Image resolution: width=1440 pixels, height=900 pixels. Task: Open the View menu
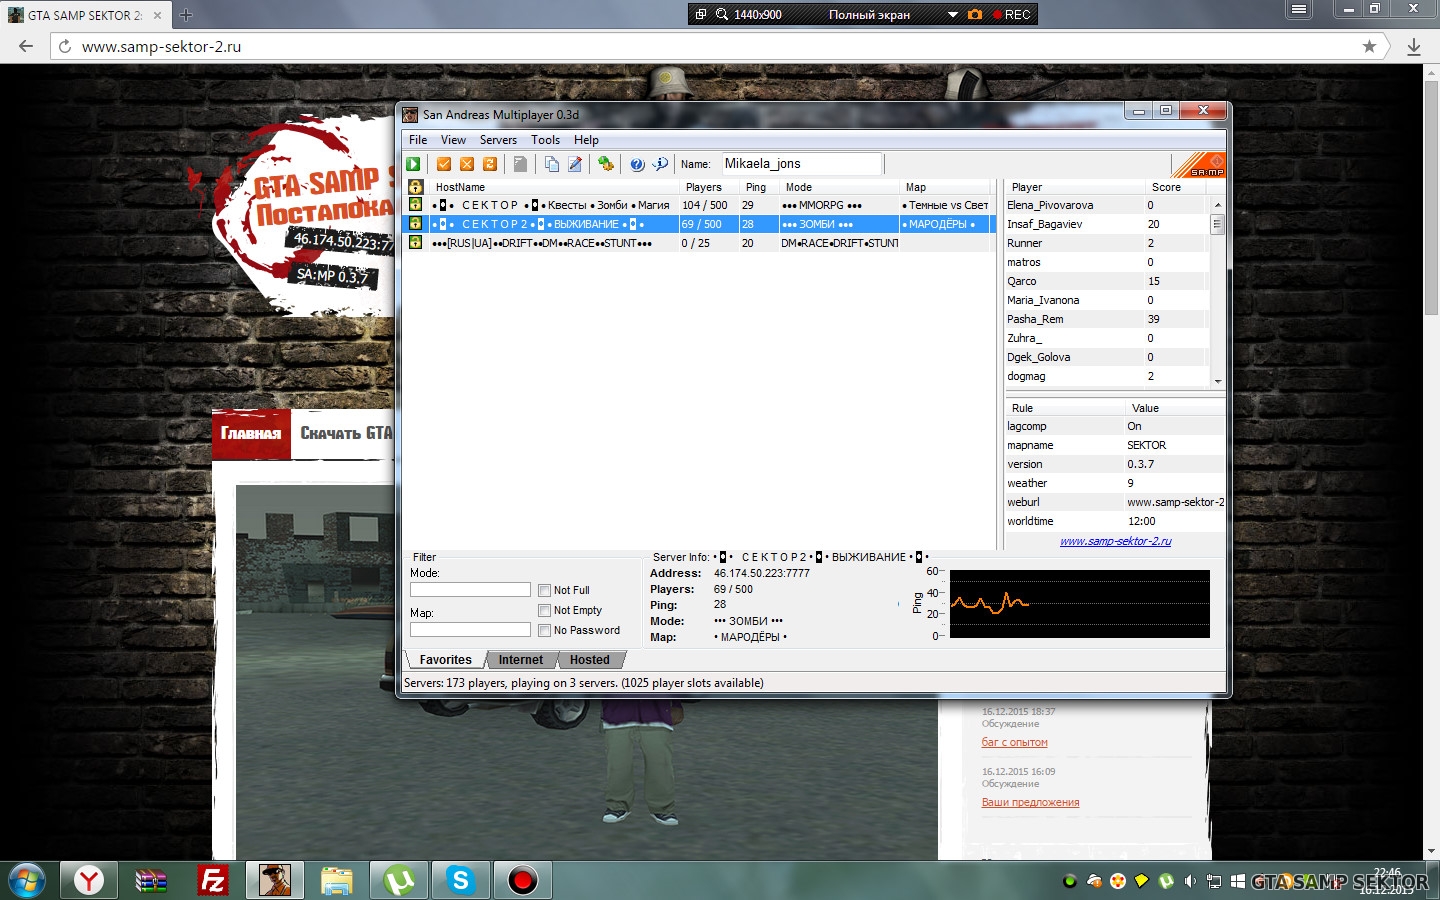(453, 140)
